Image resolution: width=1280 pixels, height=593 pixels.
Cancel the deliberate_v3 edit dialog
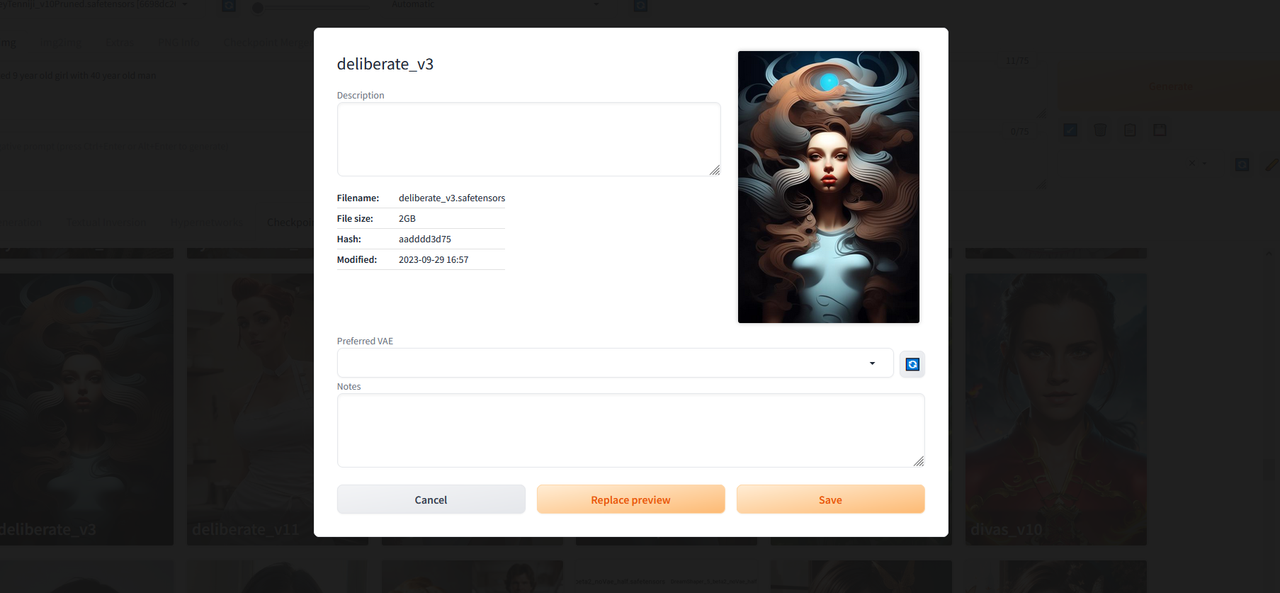(431, 499)
